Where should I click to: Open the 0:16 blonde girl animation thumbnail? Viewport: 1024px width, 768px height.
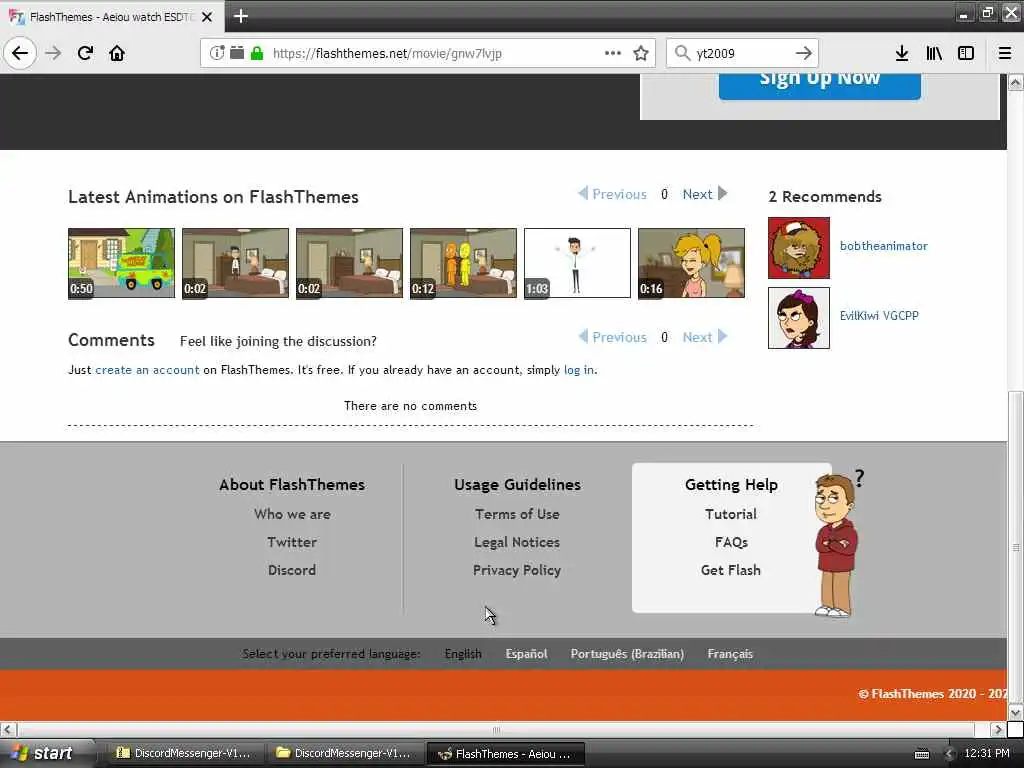click(x=691, y=263)
